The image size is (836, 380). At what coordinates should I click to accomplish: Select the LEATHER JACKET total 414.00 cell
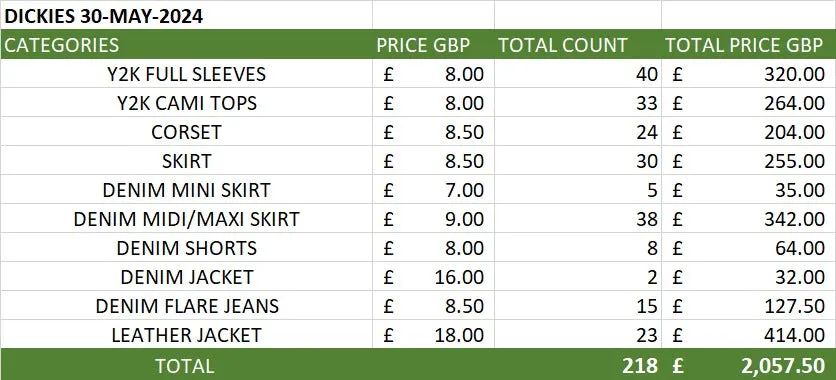(x=749, y=335)
